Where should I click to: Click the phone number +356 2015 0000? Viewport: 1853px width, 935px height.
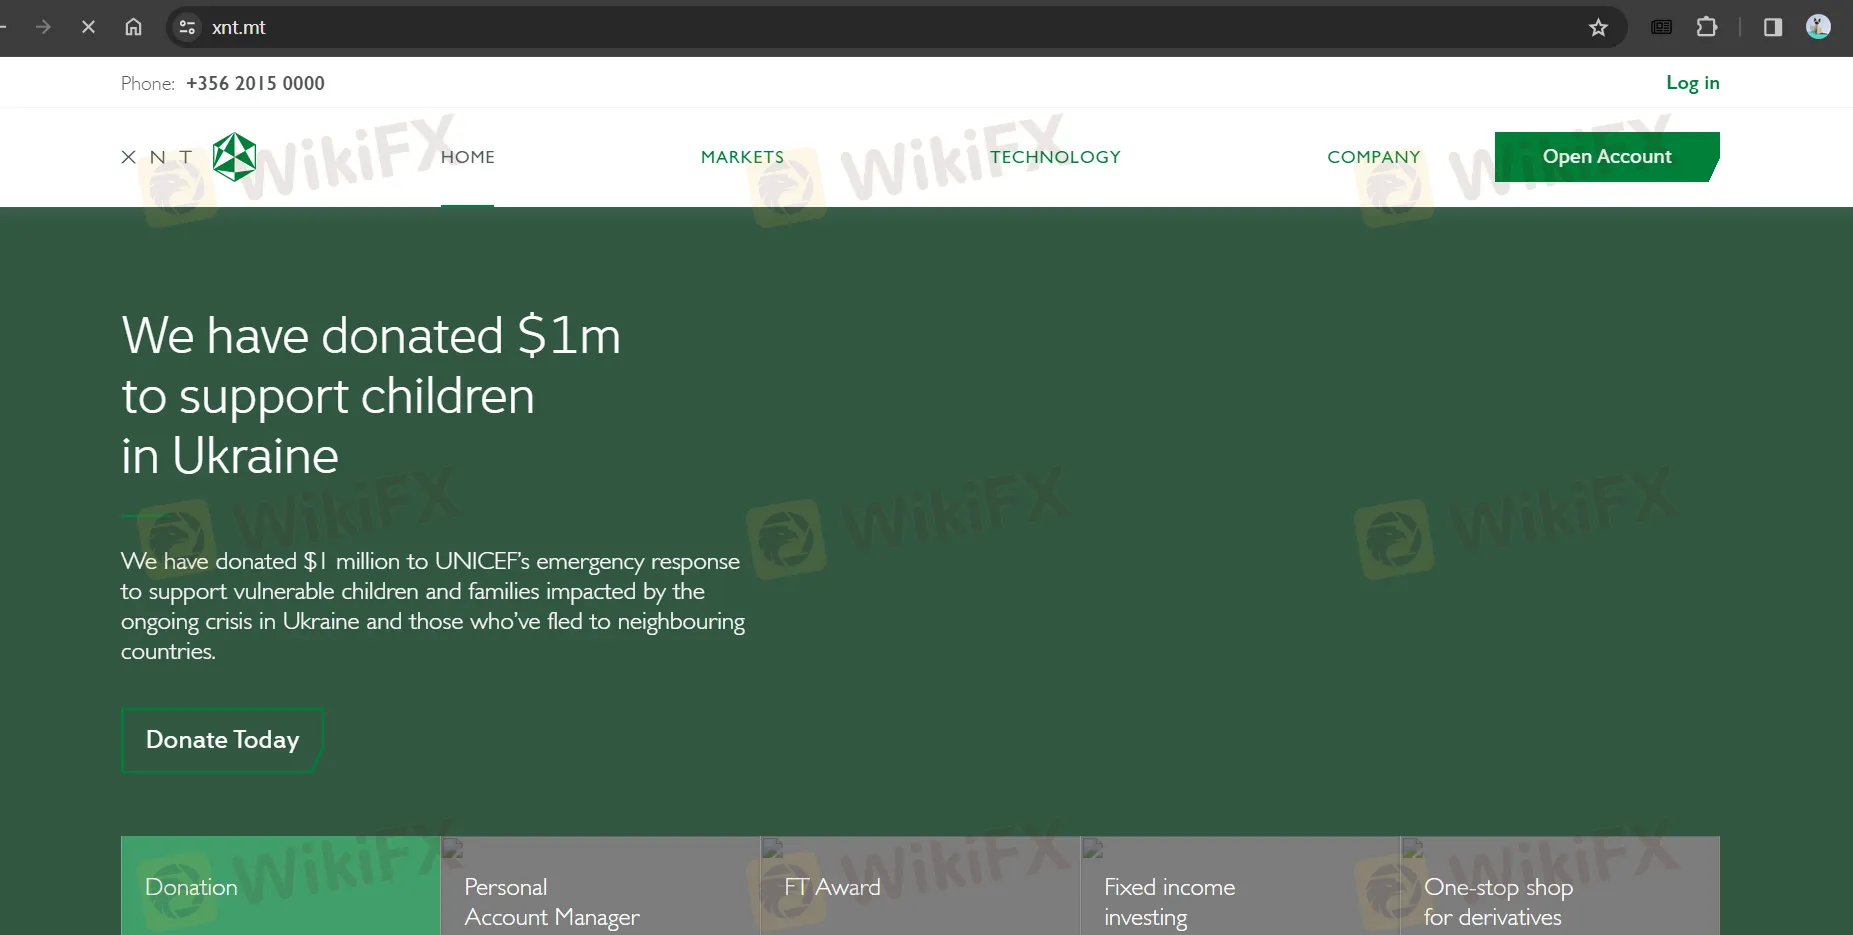point(255,83)
